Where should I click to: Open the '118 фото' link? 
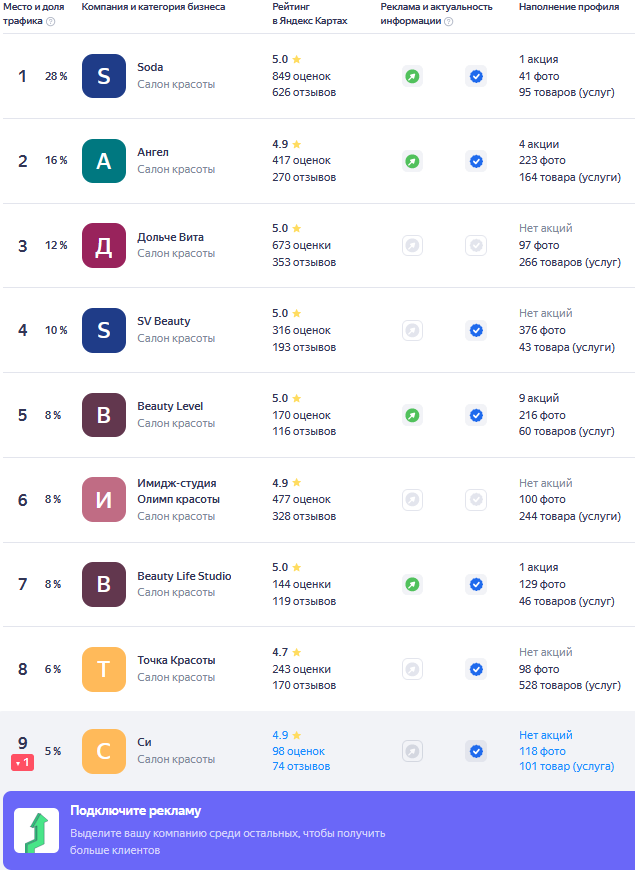542,751
